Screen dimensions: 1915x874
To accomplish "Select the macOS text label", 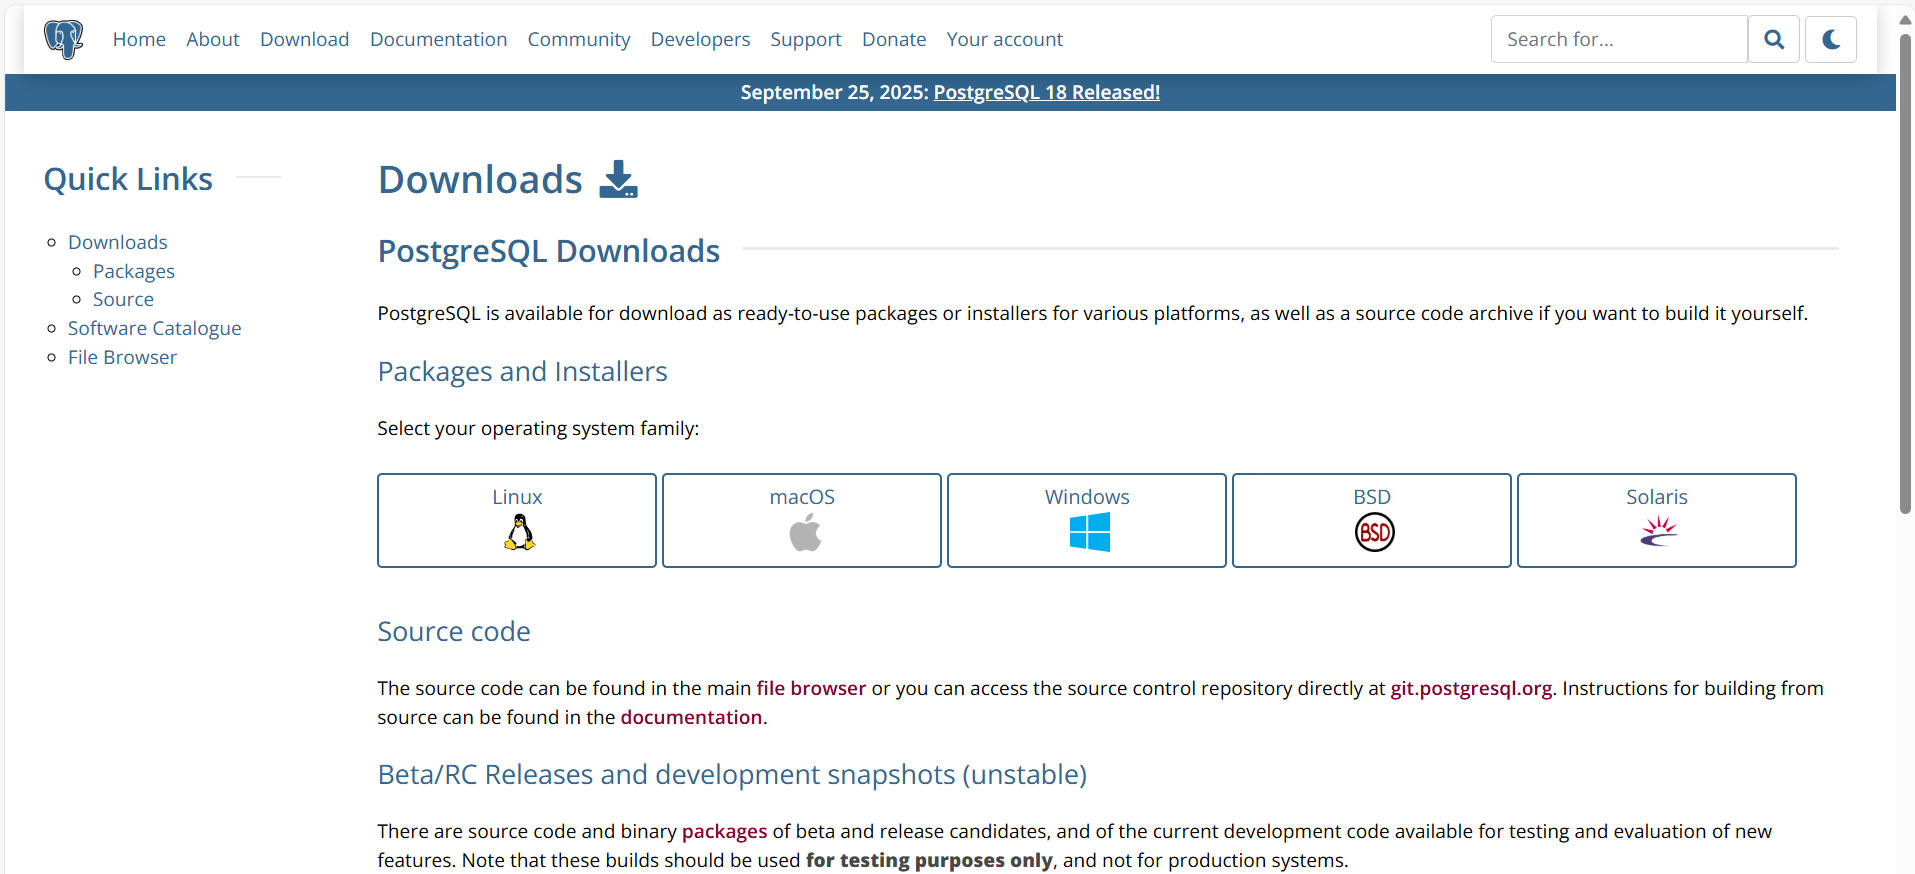I will click(x=802, y=497).
